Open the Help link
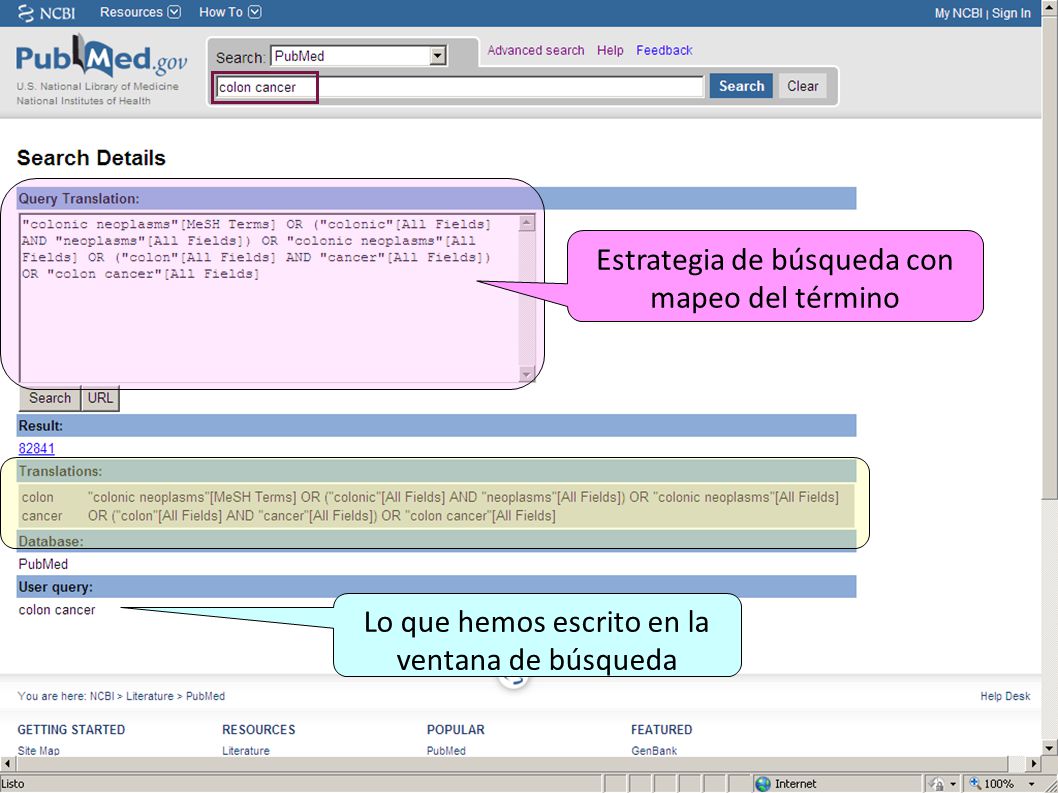 click(x=610, y=51)
